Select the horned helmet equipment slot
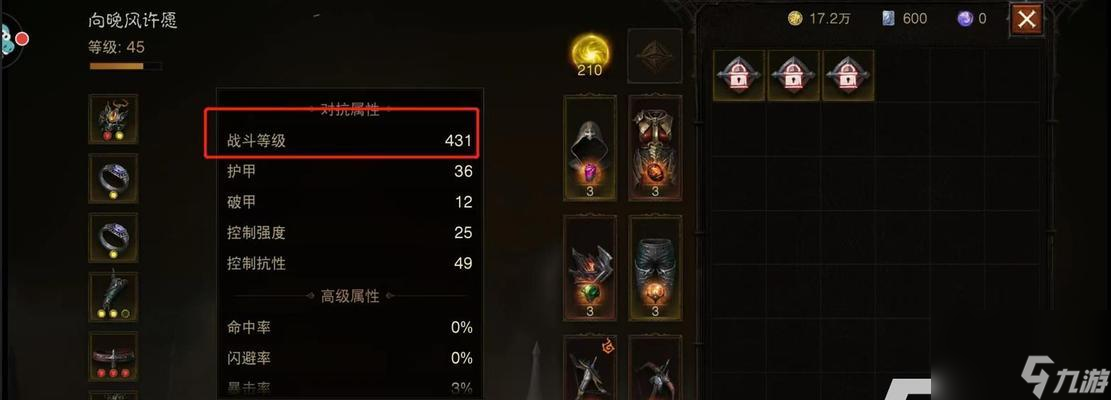Image resolution: width=1111 pixels, height=400 pixels. point(113,119)
